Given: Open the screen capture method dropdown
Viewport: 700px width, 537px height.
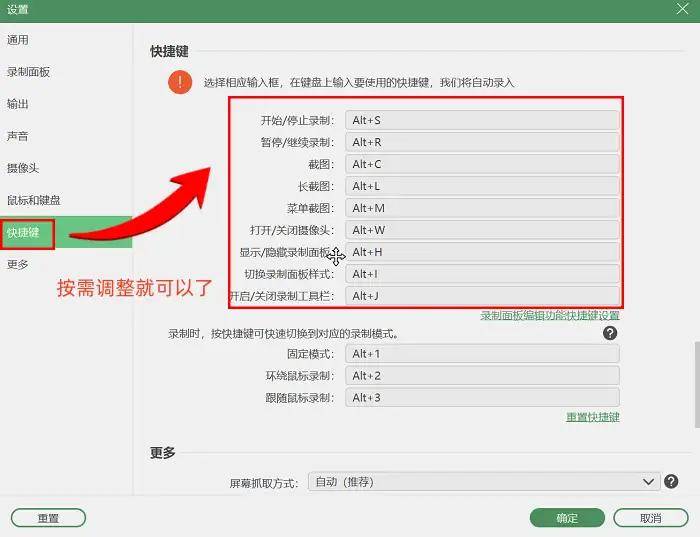Looking at the screenshot, I should [484, 481].
